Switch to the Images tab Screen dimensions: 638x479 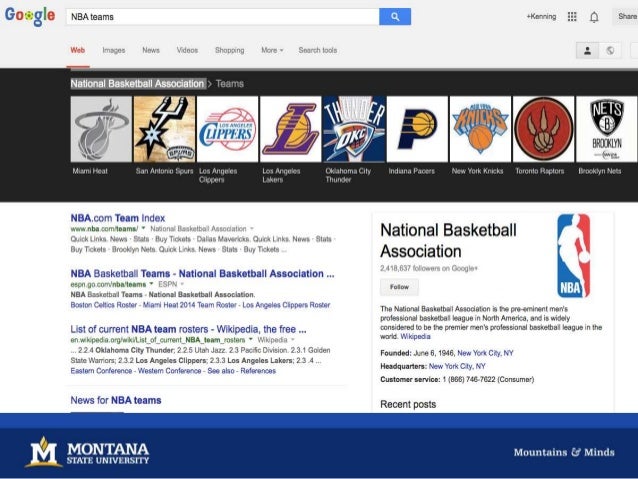pos(114,50)
